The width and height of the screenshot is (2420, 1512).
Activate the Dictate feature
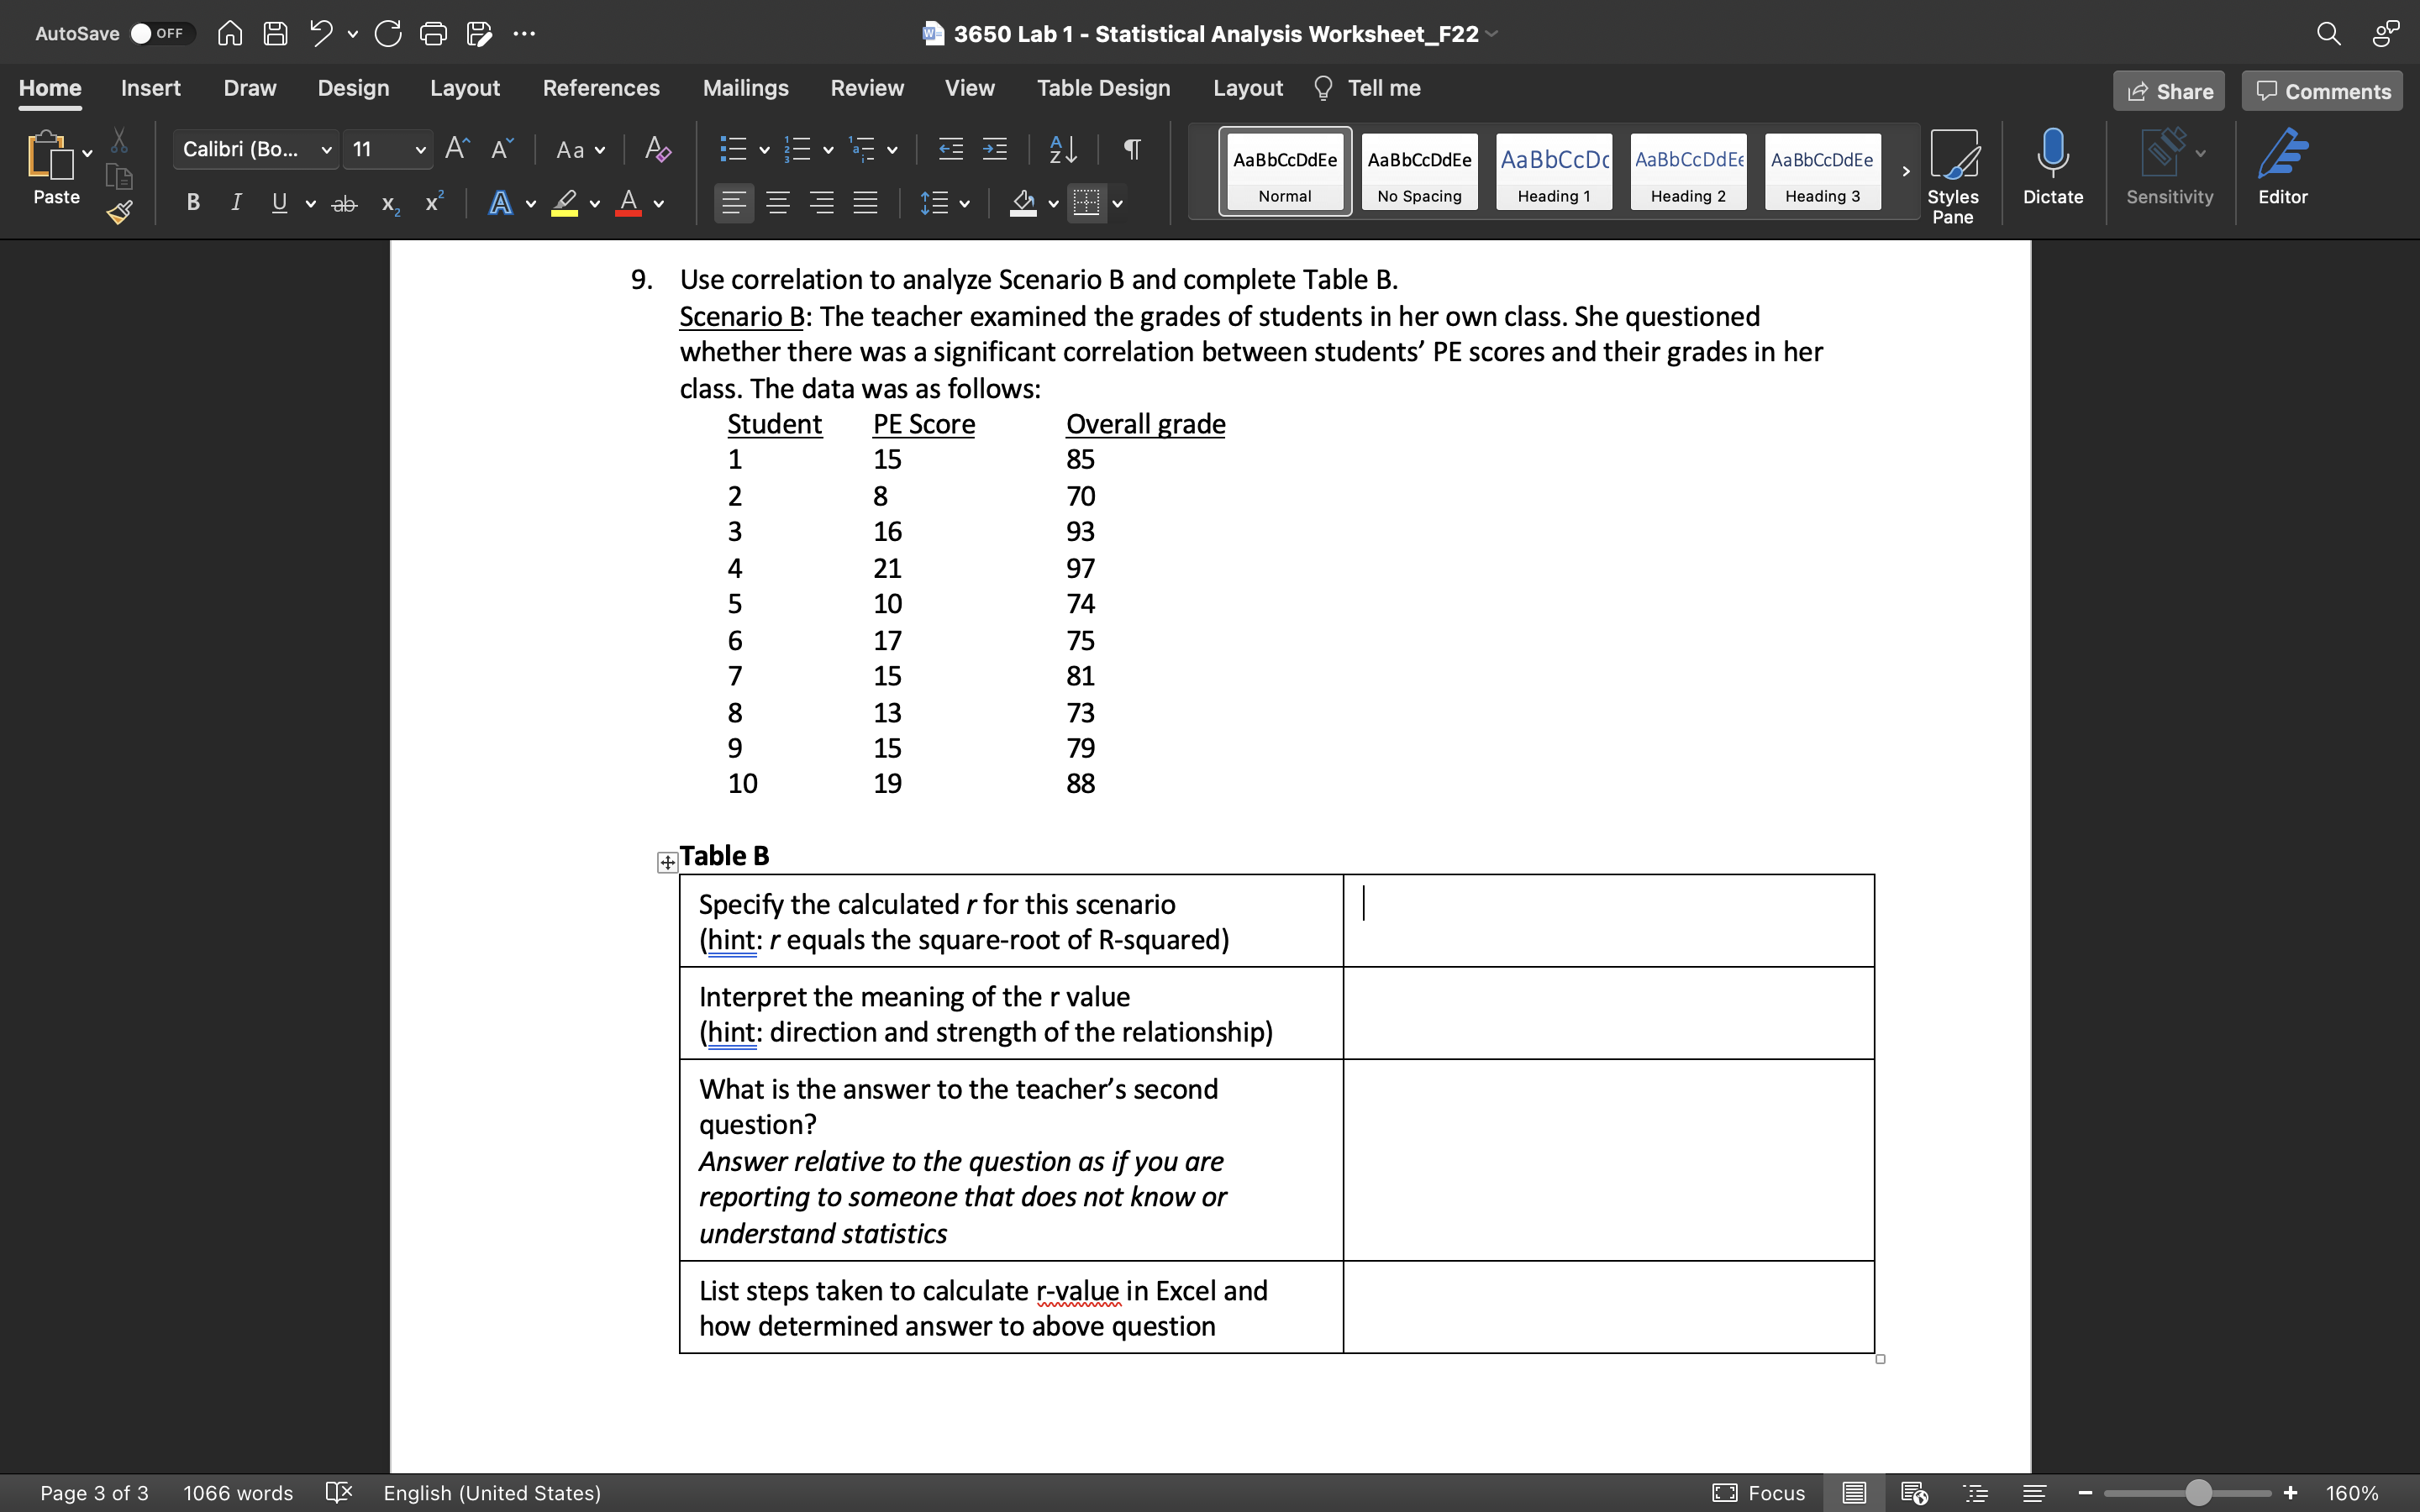2053,170
